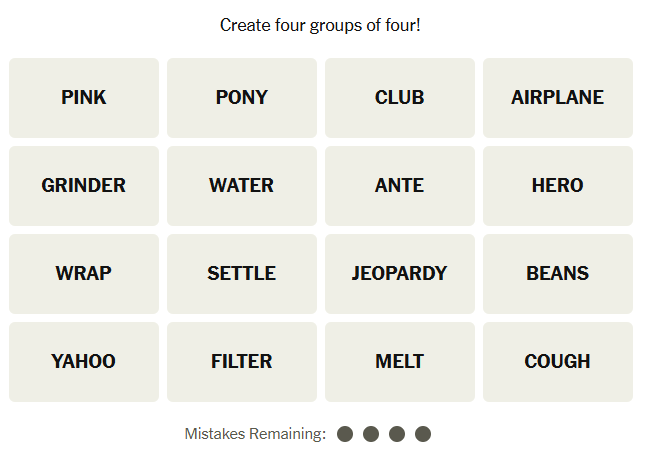Image resolution: width=647 pixels, height=452 pixels.
Task: Click the leftmost mistakes remaining dot
Action: [345, 434]
